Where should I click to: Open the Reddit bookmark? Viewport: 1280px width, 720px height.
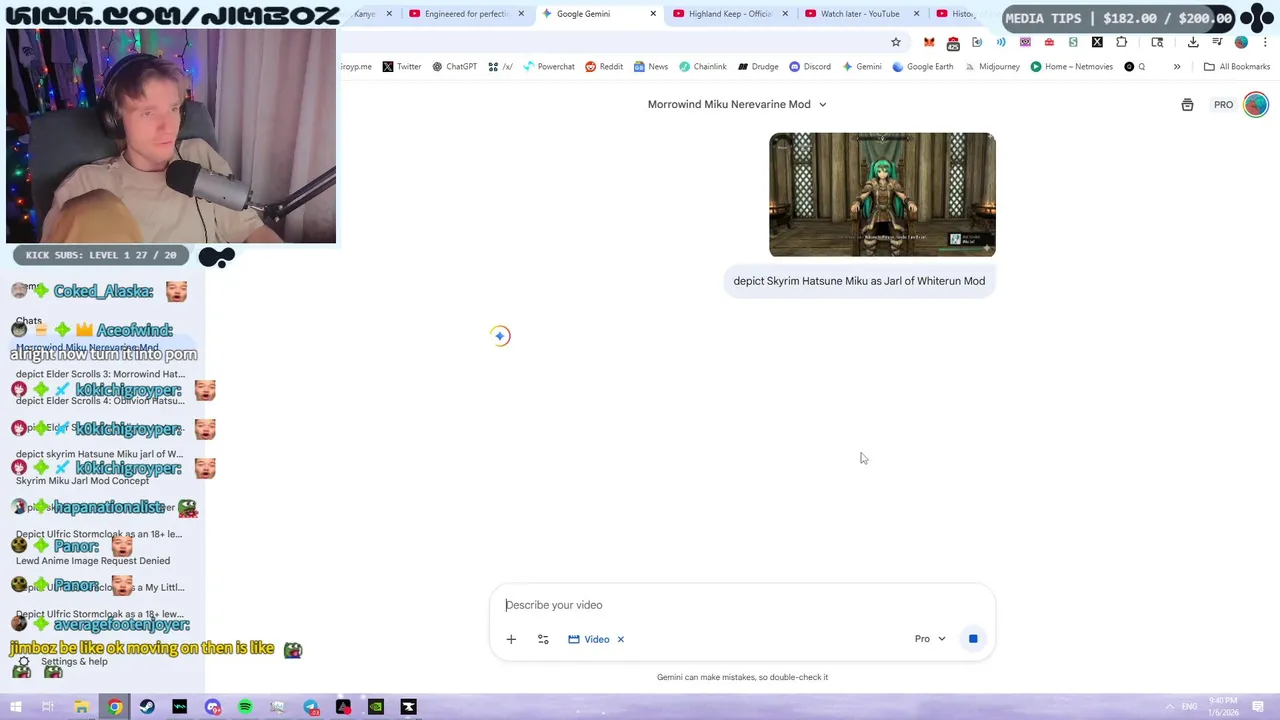(604, 67)
